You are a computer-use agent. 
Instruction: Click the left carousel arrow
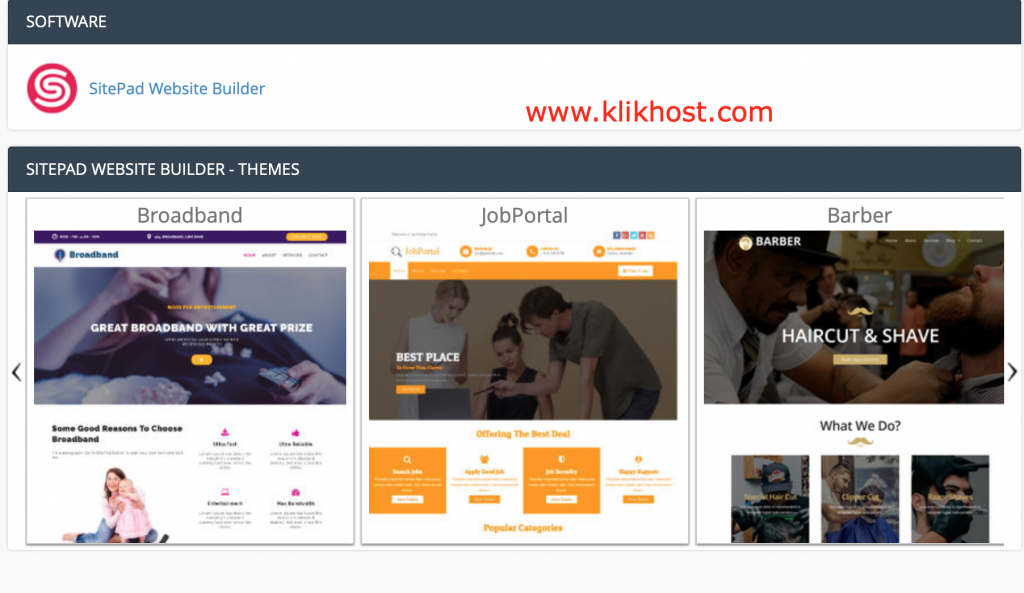click(x=15, y=372)
